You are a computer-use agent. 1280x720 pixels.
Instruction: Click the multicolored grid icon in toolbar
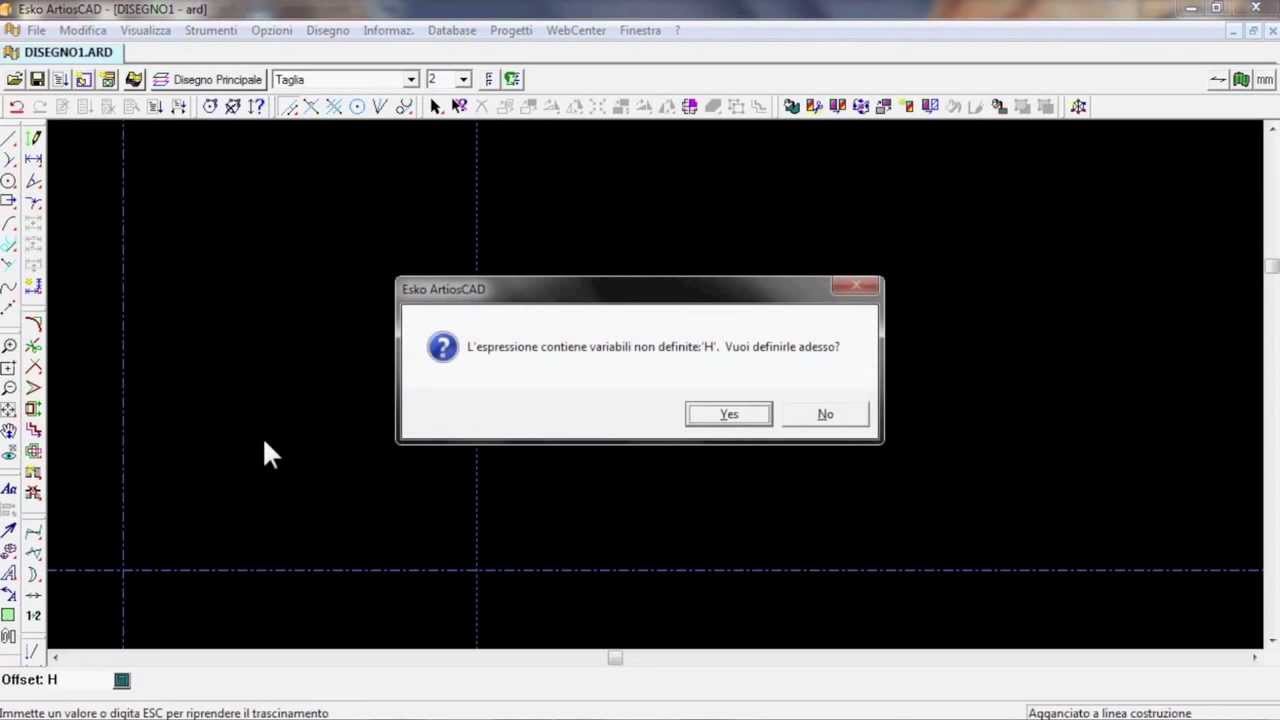pyautogui.click(x=690, y=107)
